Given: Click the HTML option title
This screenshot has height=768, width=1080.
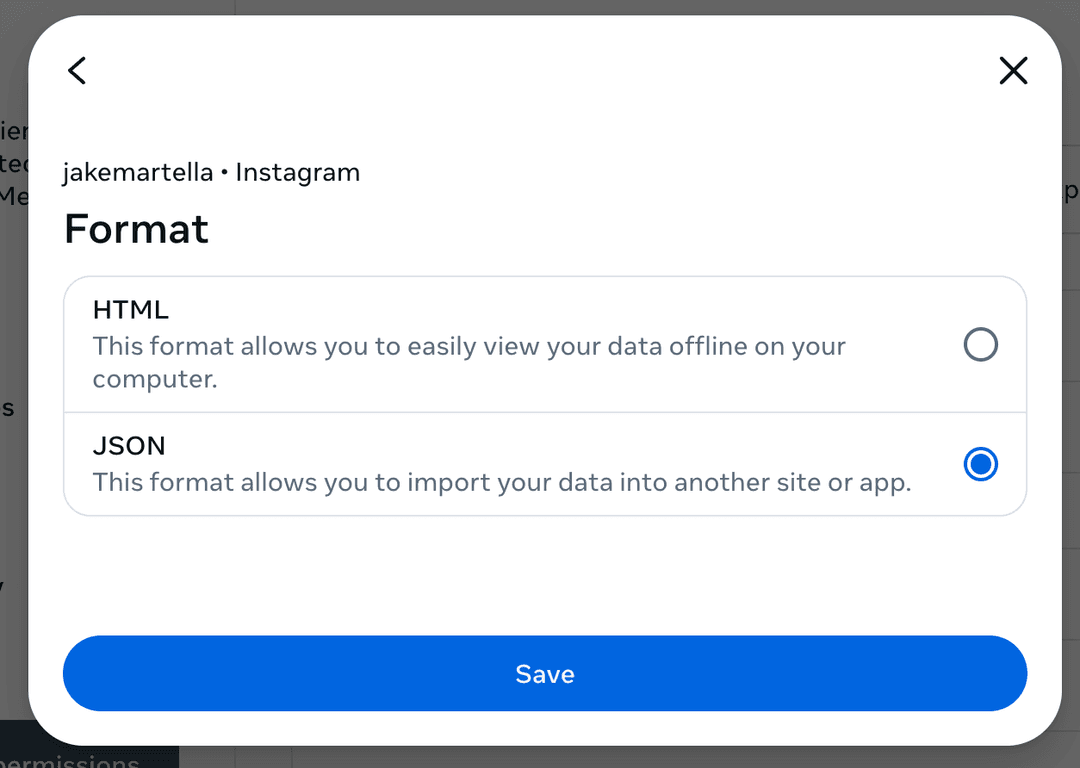Looking at the screenshot, I should pyautogui.click(x=131, y=310).
